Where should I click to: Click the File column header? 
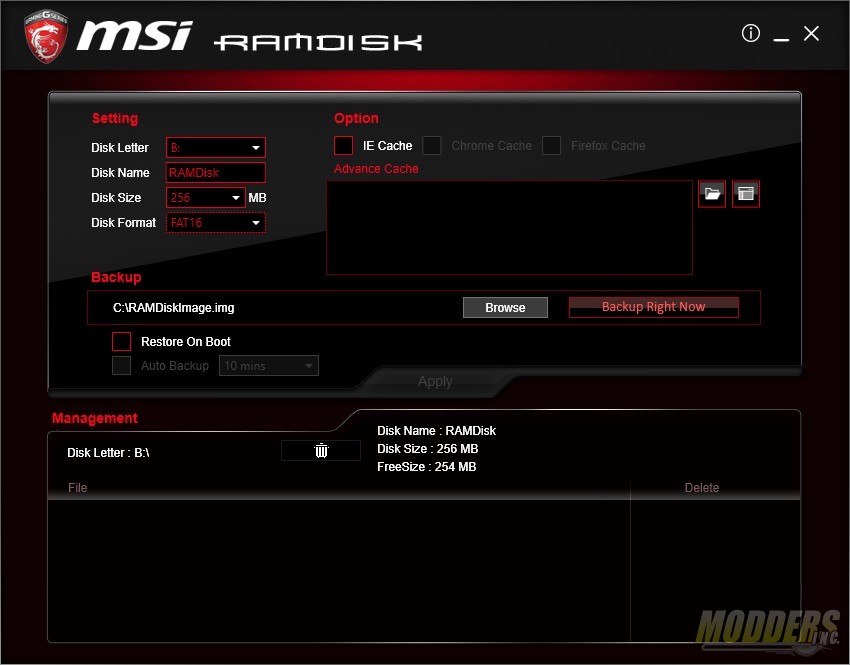(78, 488)
